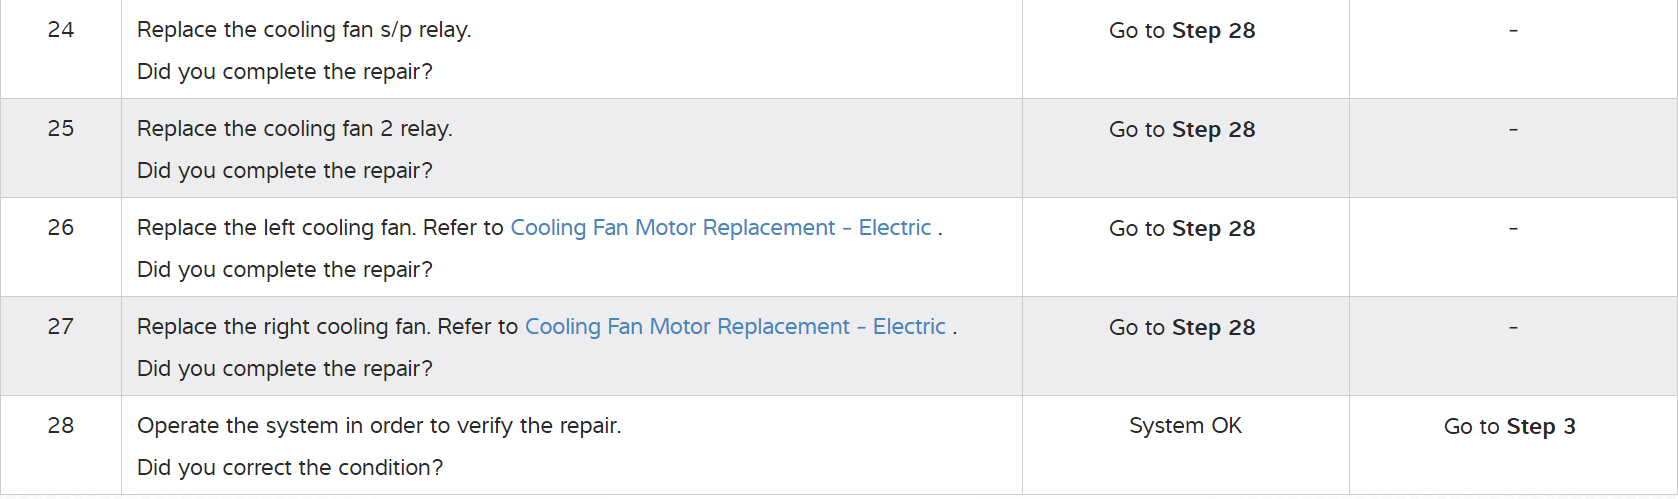Open Cooling Fan Motor Replacement link in step 27
The height and width of the screenshot is (499, 1678).
click(735, 327)
